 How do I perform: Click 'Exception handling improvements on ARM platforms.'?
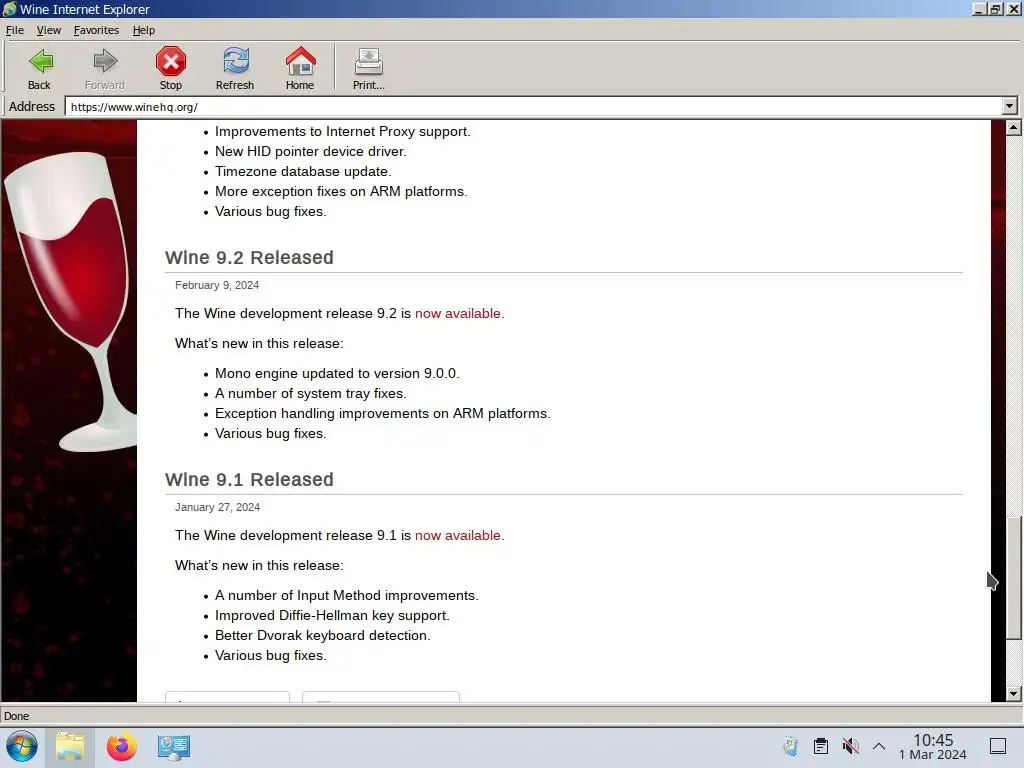383,414
